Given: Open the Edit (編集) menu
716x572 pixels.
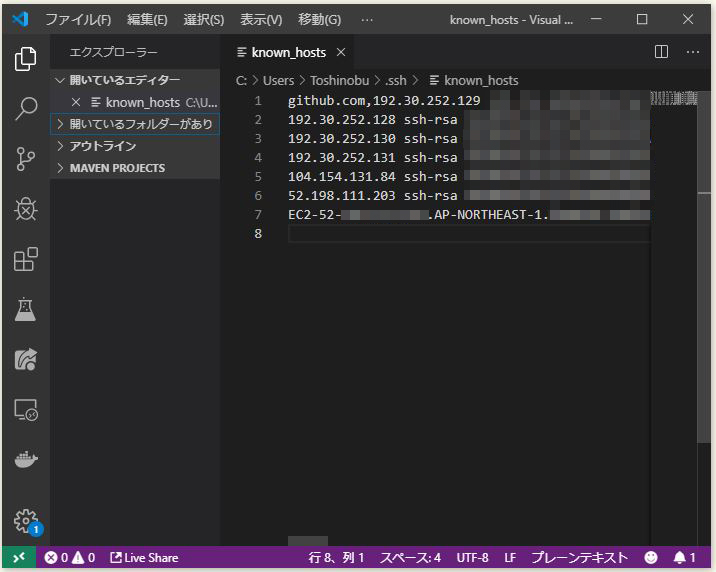Looking at the screenshot, I should 147,20.
